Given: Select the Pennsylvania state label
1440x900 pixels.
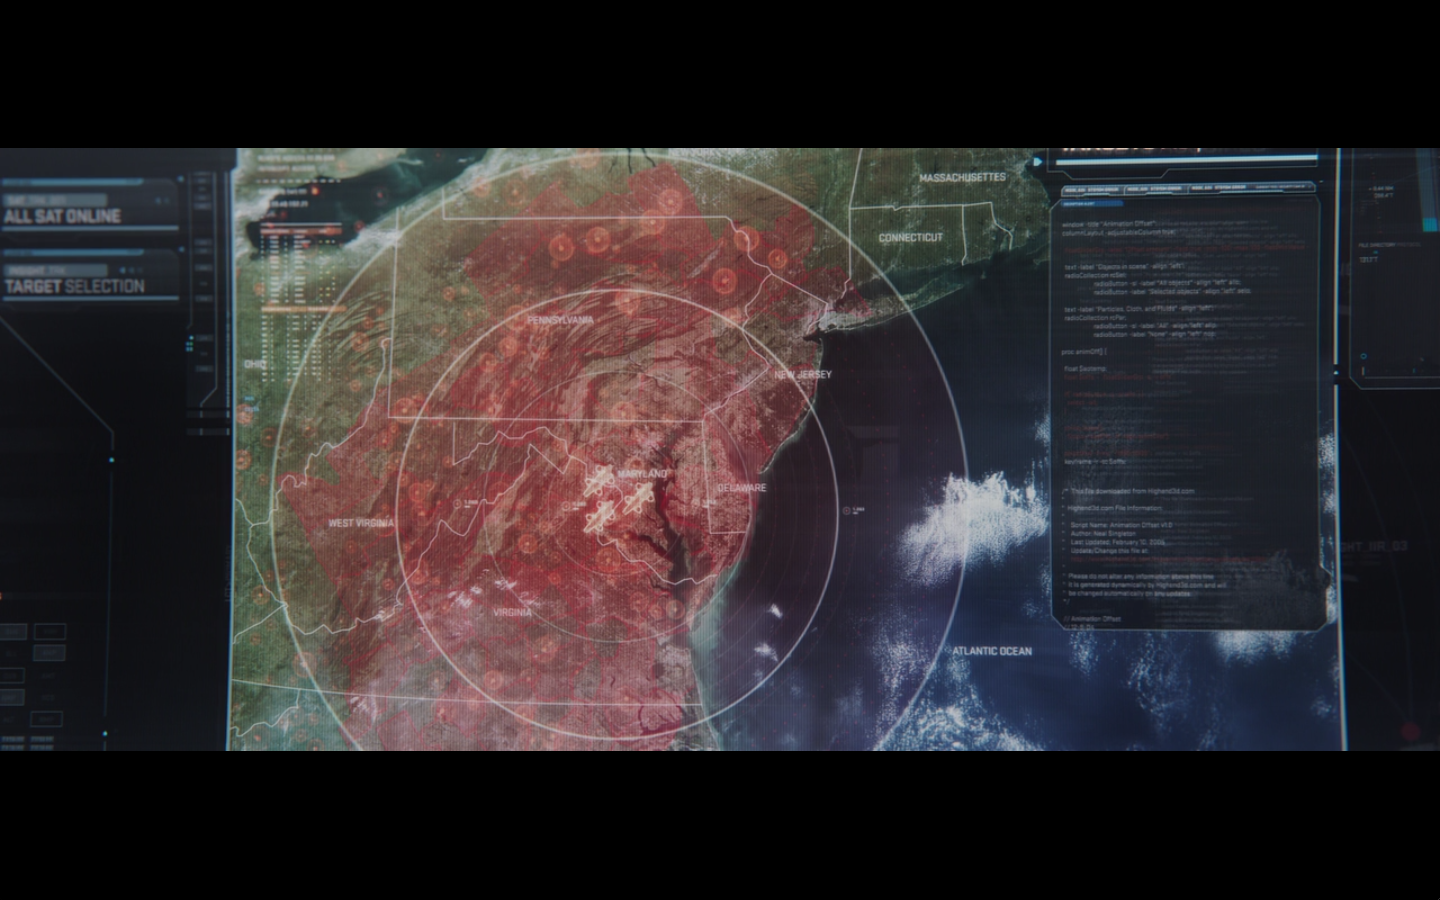Looking at the screenshot, I should [x=560, y=320].
